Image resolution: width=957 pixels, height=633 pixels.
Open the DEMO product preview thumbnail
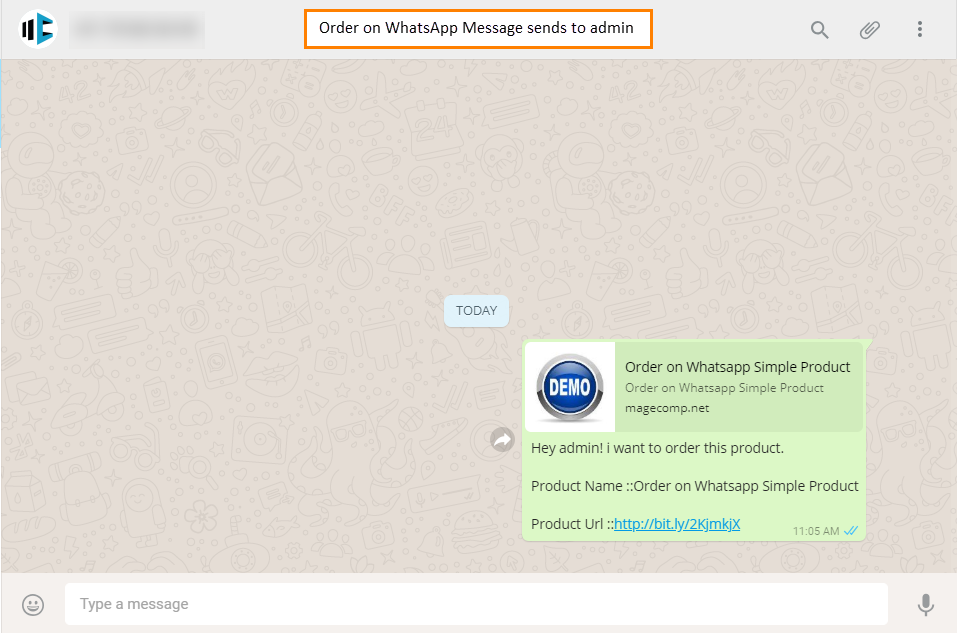point(570,387)
